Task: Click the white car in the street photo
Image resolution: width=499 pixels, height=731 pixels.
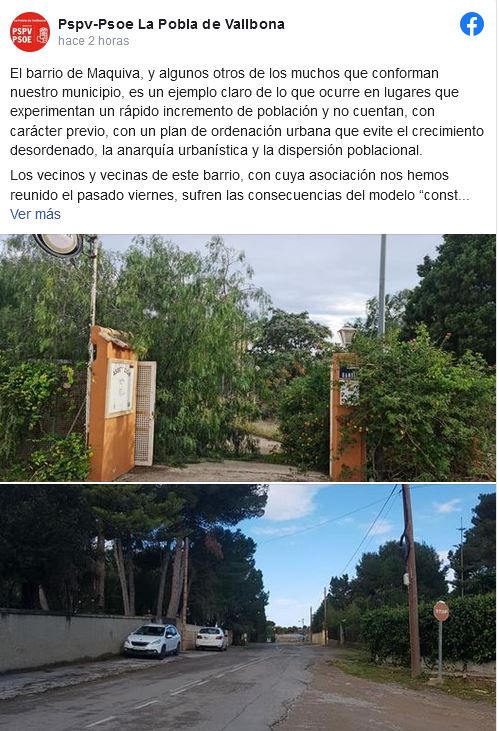Action: click(x=152, y=641)
